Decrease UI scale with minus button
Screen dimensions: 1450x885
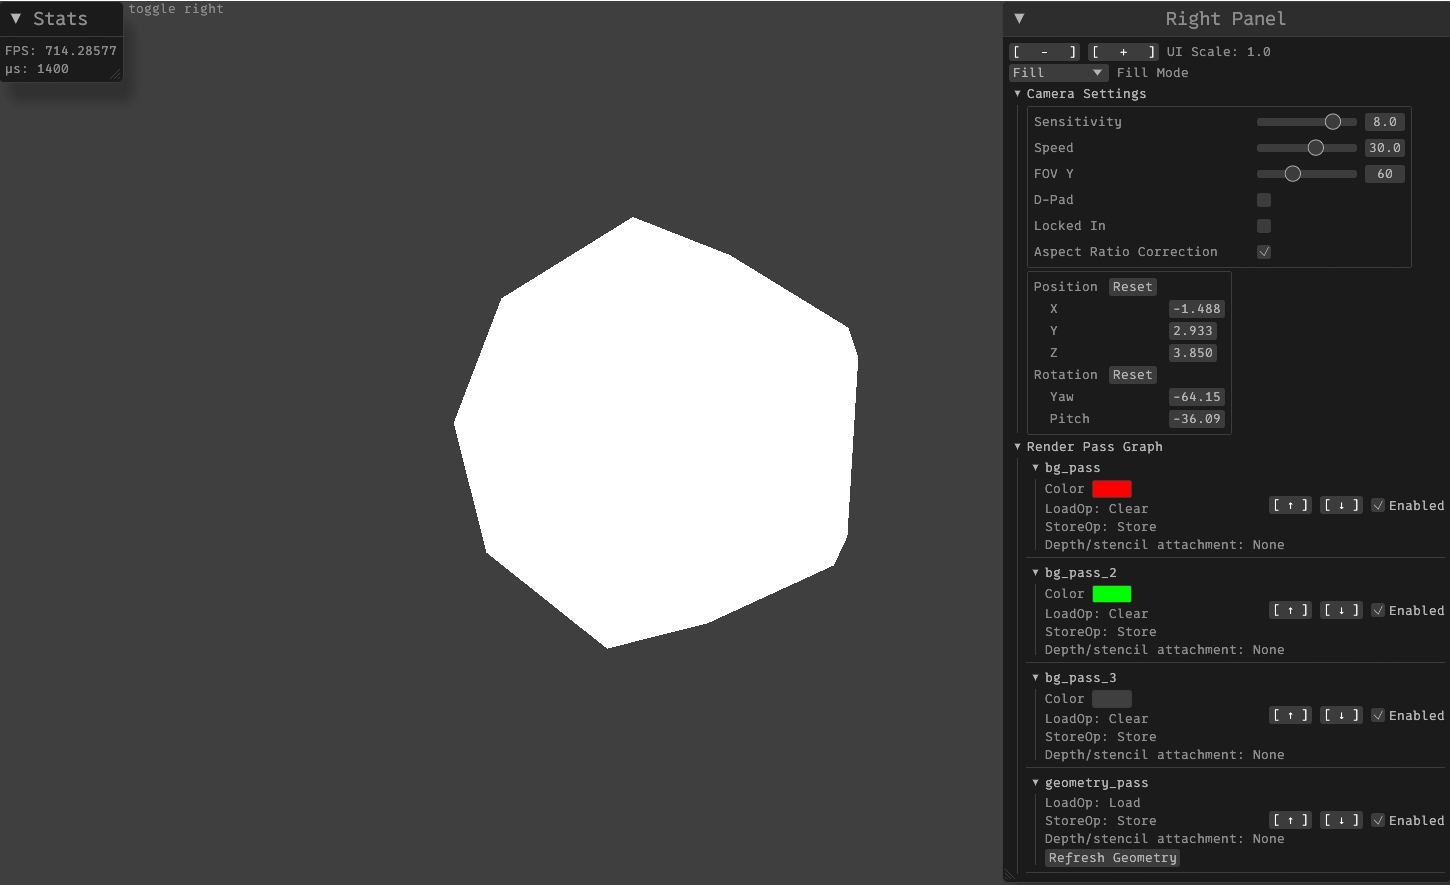pyautogui.click(x=1045, y=52)
